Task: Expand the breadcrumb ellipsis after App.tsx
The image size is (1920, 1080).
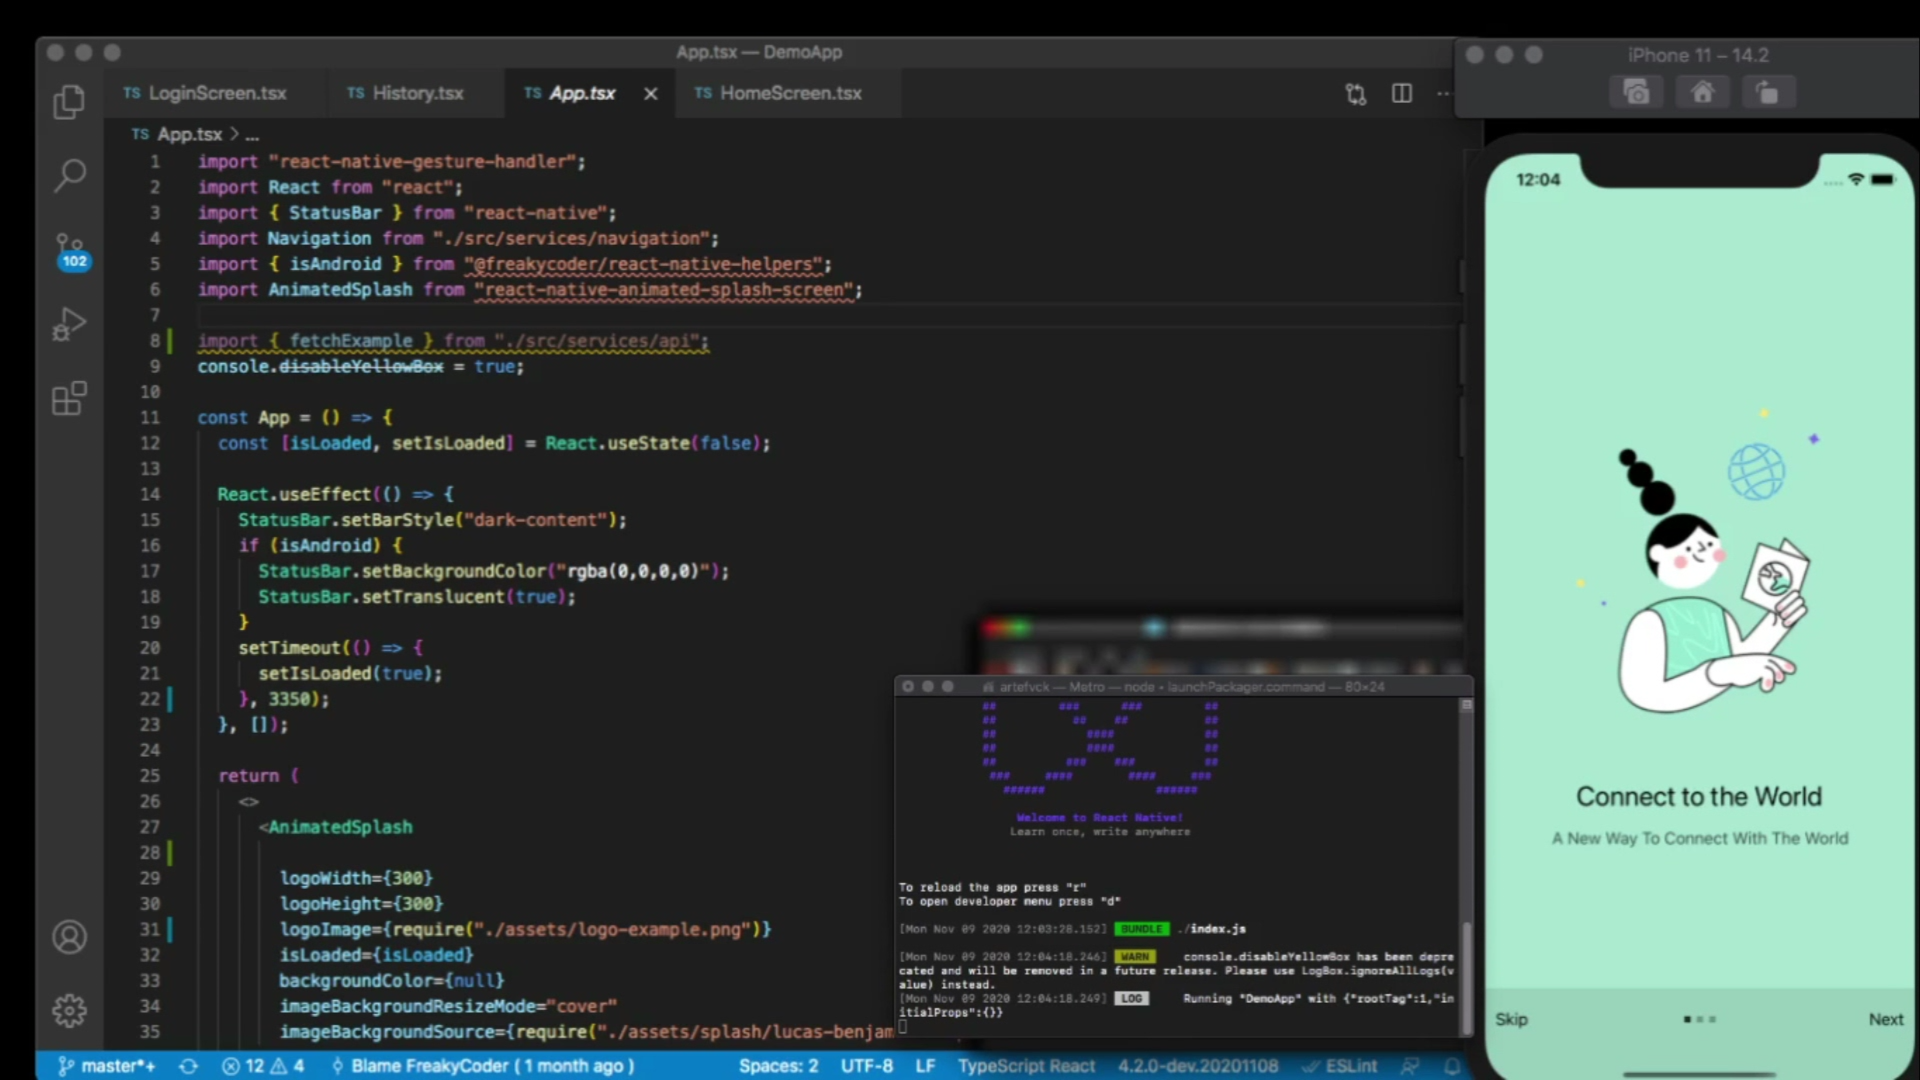Action: [252, 134]
